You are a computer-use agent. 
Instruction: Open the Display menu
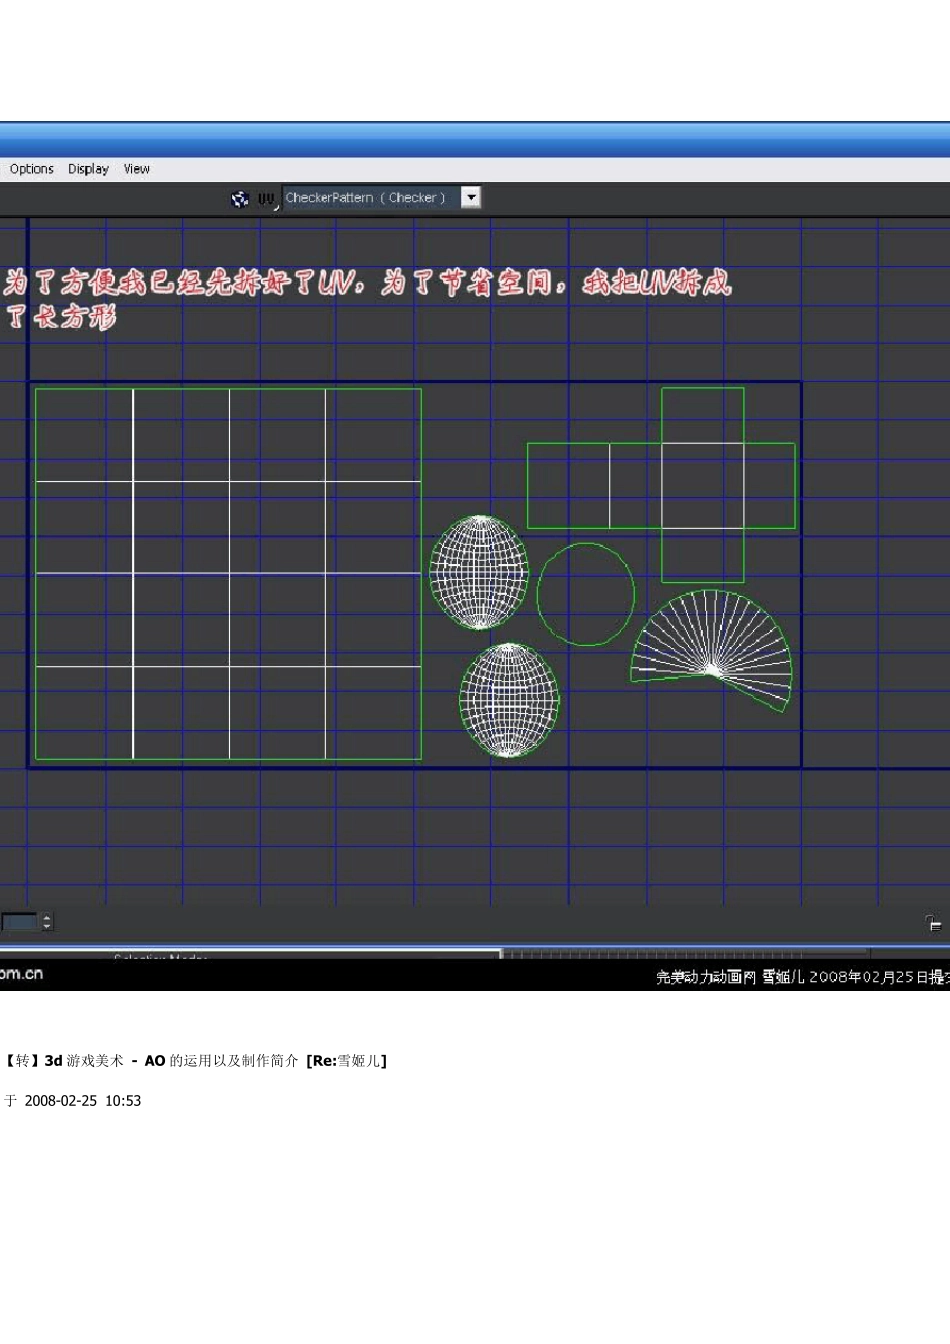pos(88,169)
